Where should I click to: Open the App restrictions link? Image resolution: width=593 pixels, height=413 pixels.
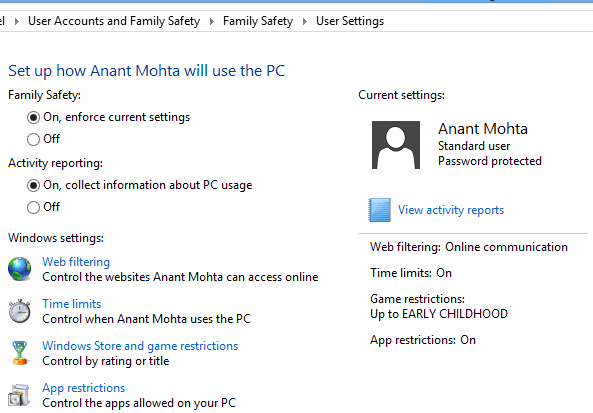(84, 388)
